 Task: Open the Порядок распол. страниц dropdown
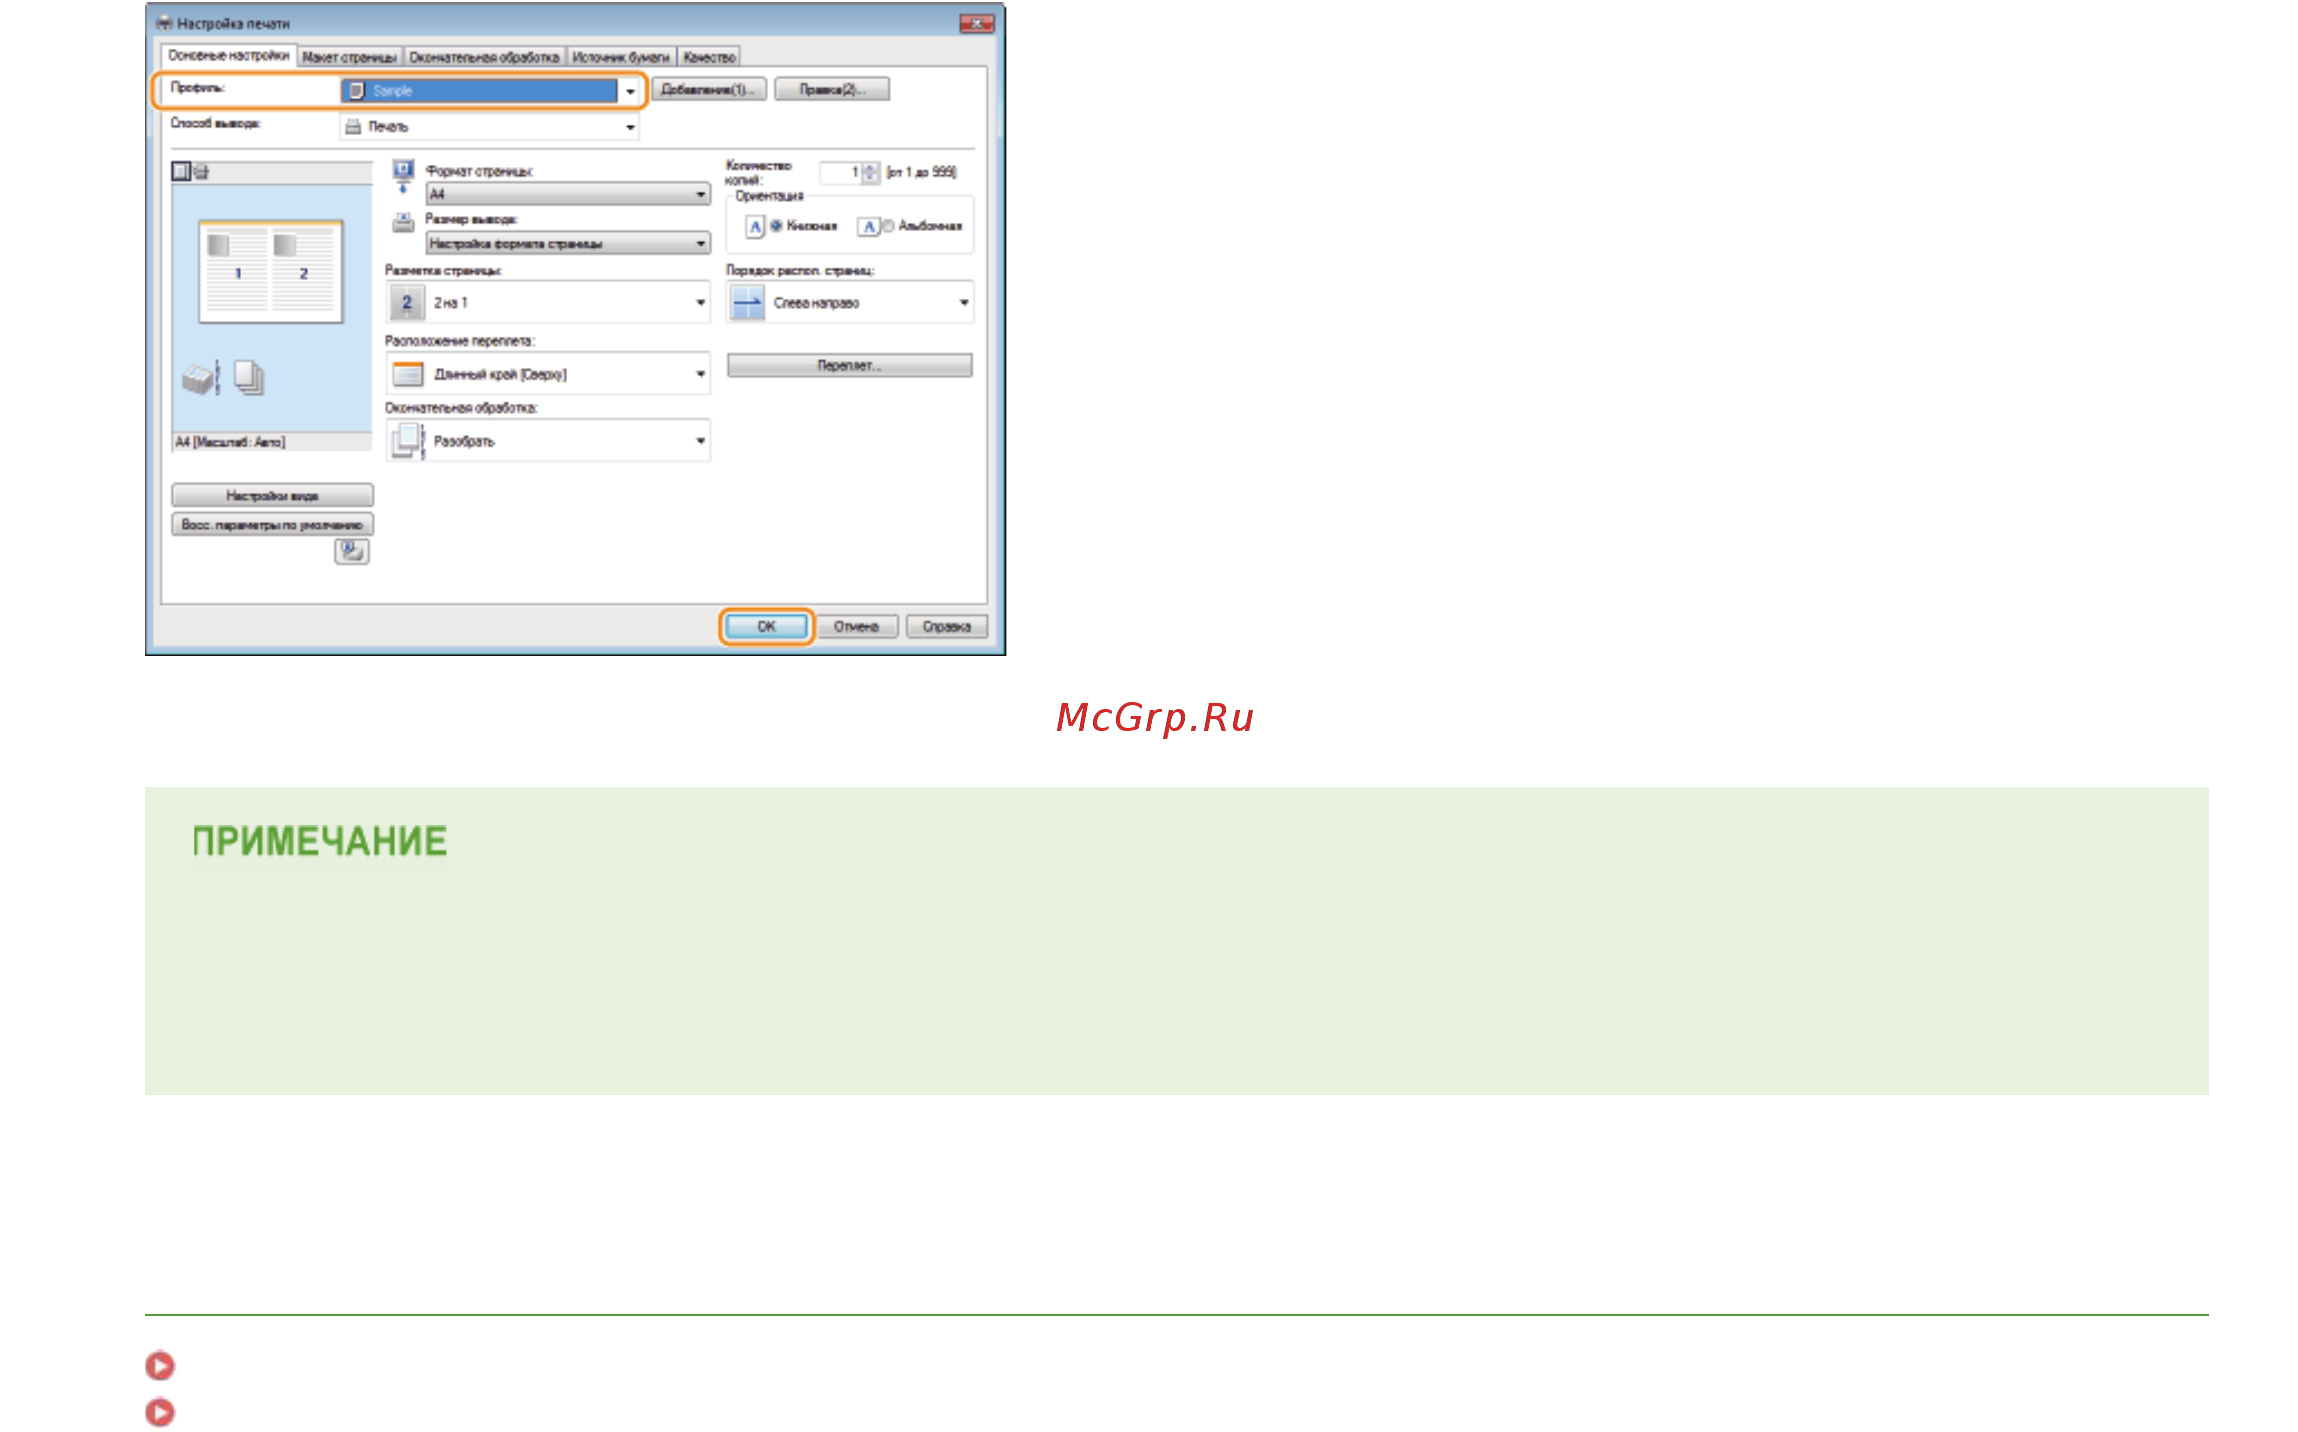(849, 302)
